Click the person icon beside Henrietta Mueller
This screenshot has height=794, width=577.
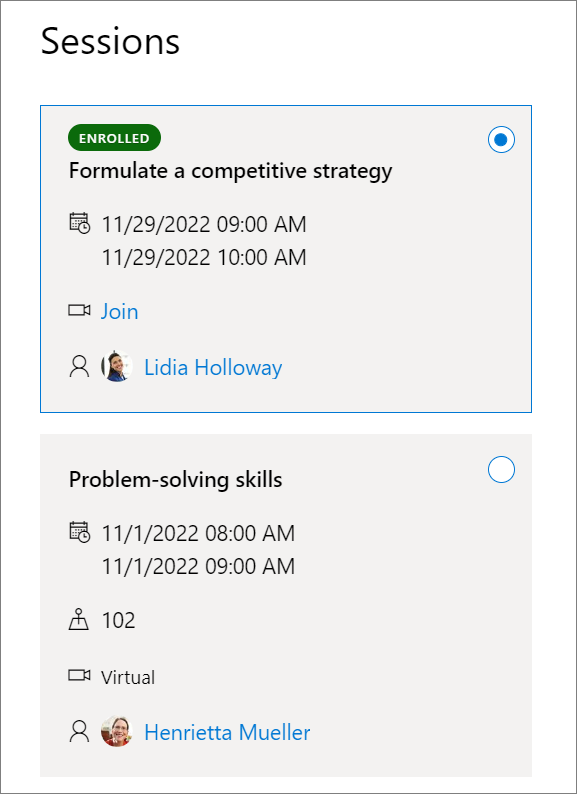[x=79, y=732]
